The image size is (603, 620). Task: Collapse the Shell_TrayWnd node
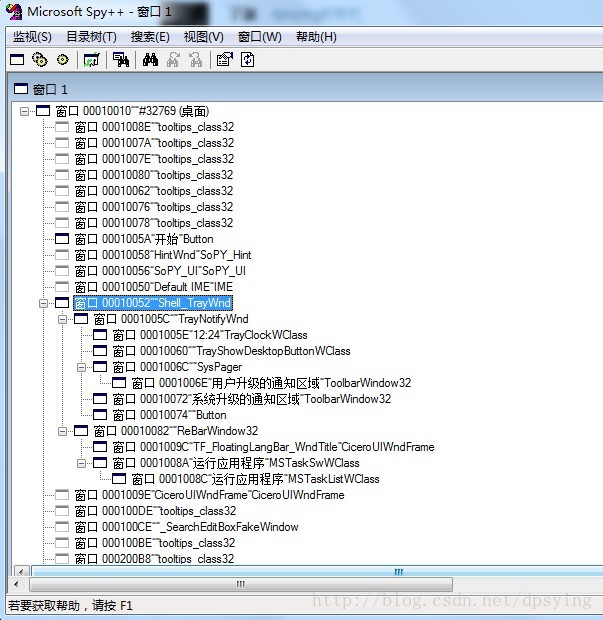click(x=43, y=303)
